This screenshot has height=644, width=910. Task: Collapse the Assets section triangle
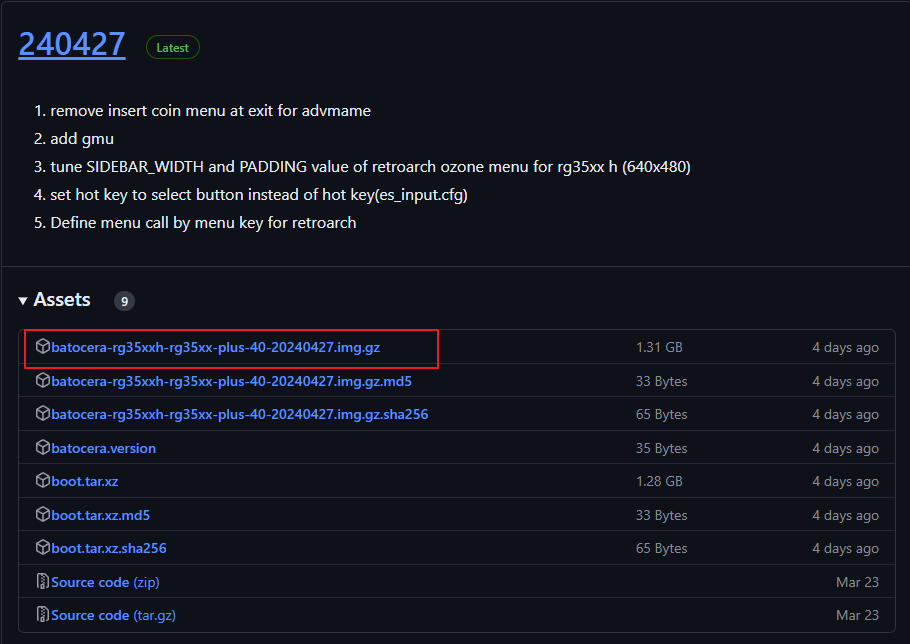[23, 301]
